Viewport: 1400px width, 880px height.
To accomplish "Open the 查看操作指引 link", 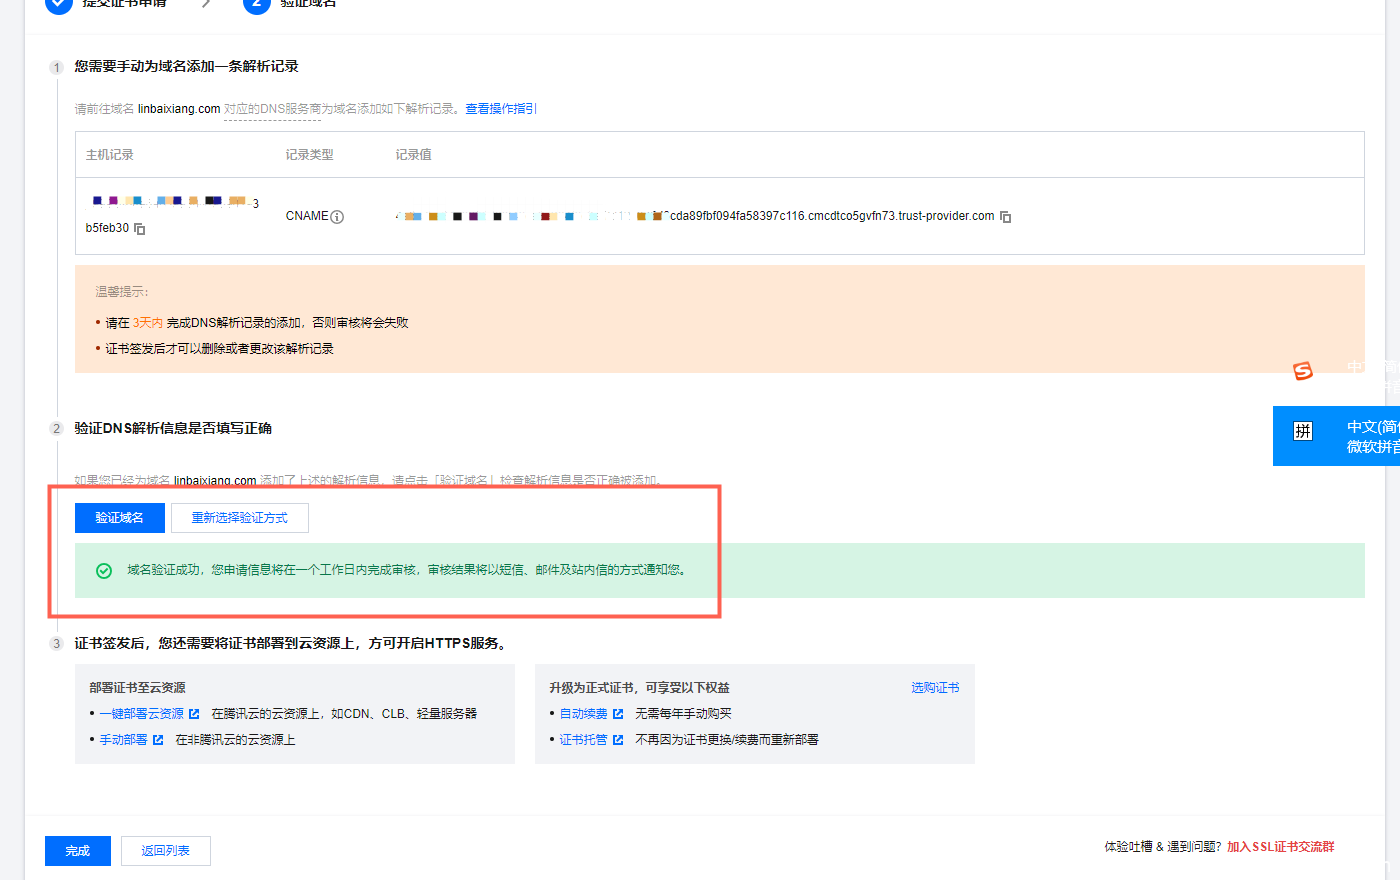I will (x=501, y=109).
